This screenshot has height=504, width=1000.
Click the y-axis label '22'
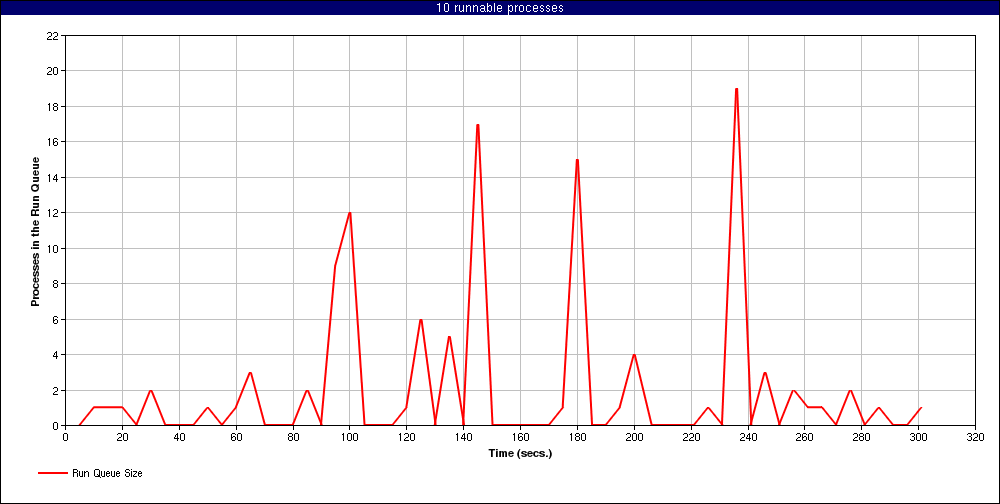coord(53,36)
